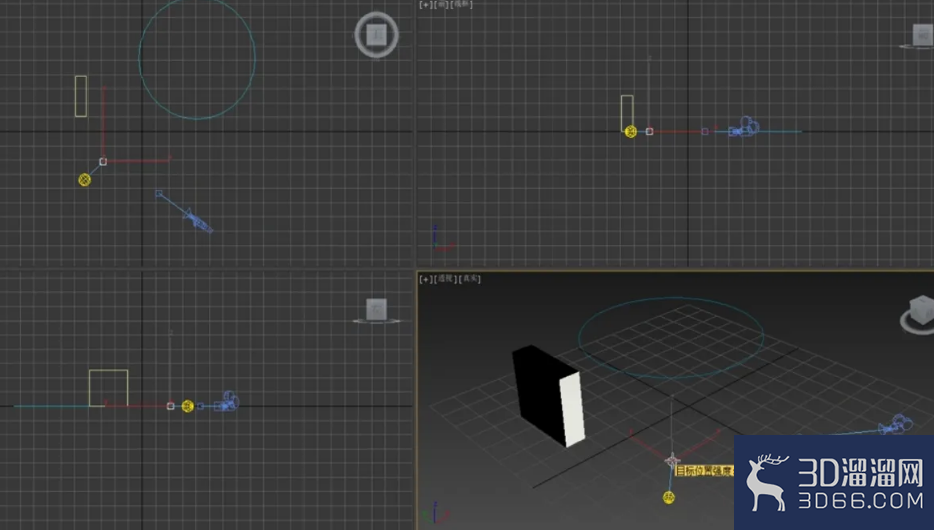Open the front viewport's wireframe shading menu
This screenshot has height=530, width=934.
(x=462, y=5)
